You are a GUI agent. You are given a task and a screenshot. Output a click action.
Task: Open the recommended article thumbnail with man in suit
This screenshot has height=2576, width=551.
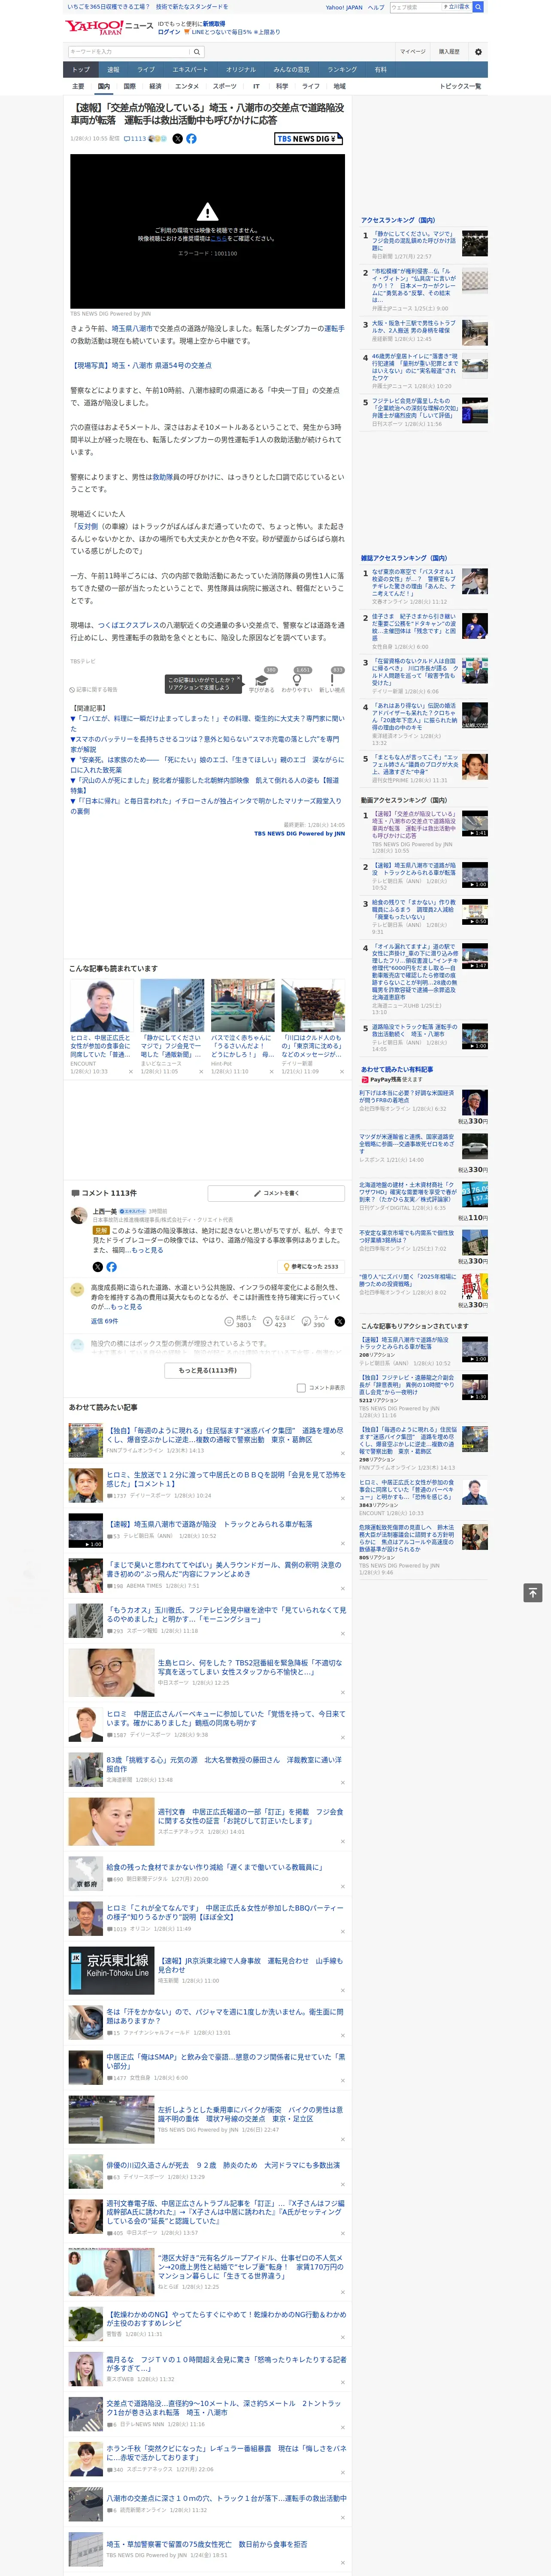pos(101,1005)
